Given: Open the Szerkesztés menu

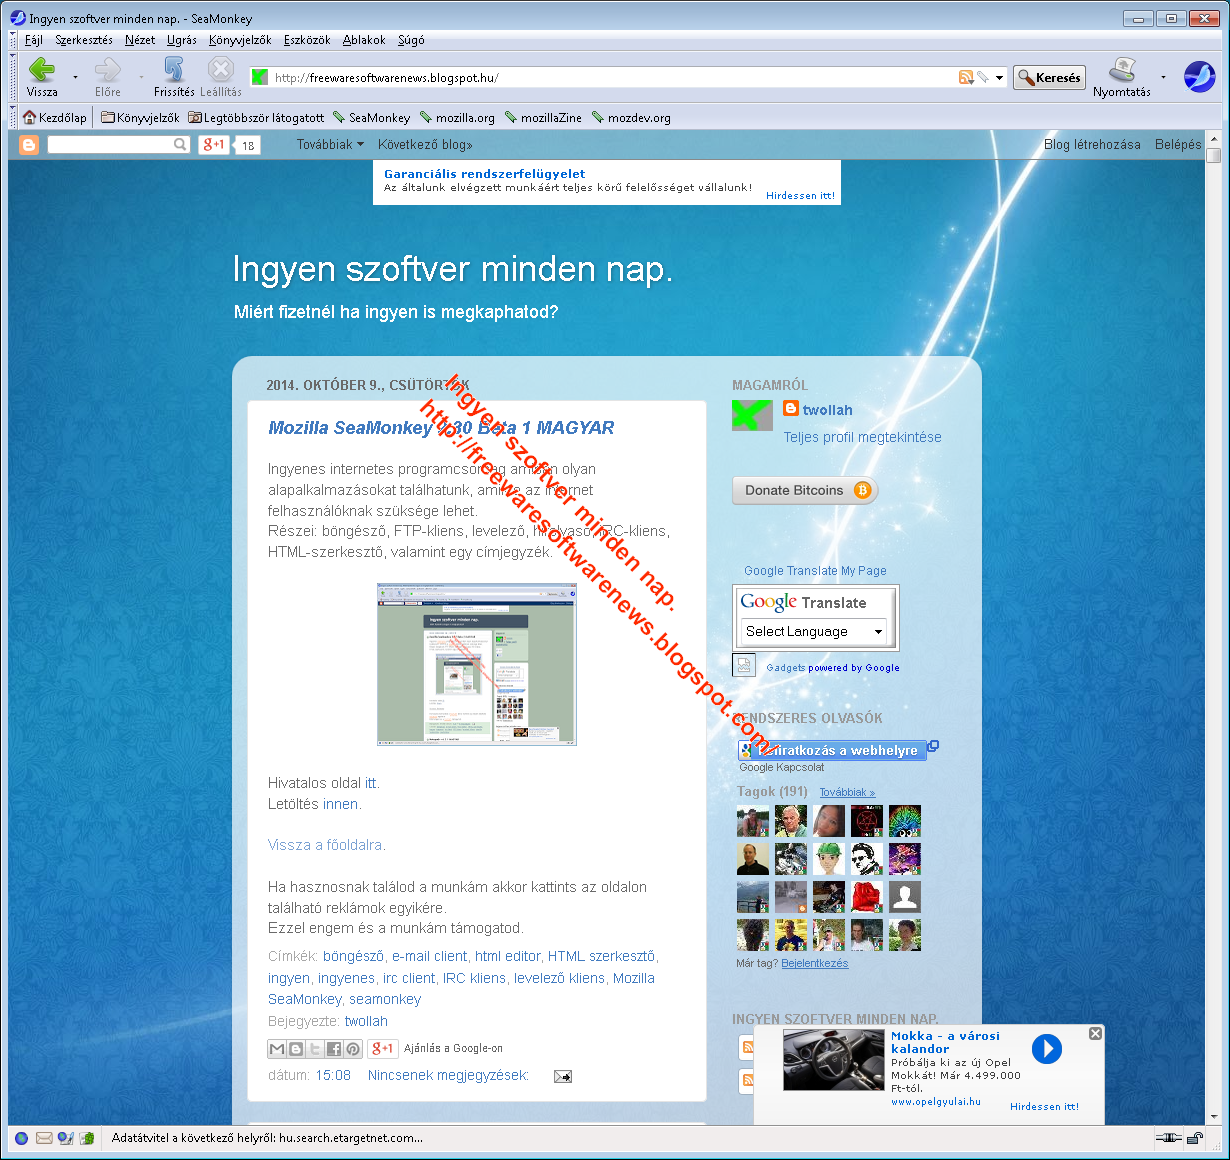Looking at the screenshot, I should [84, 40].
